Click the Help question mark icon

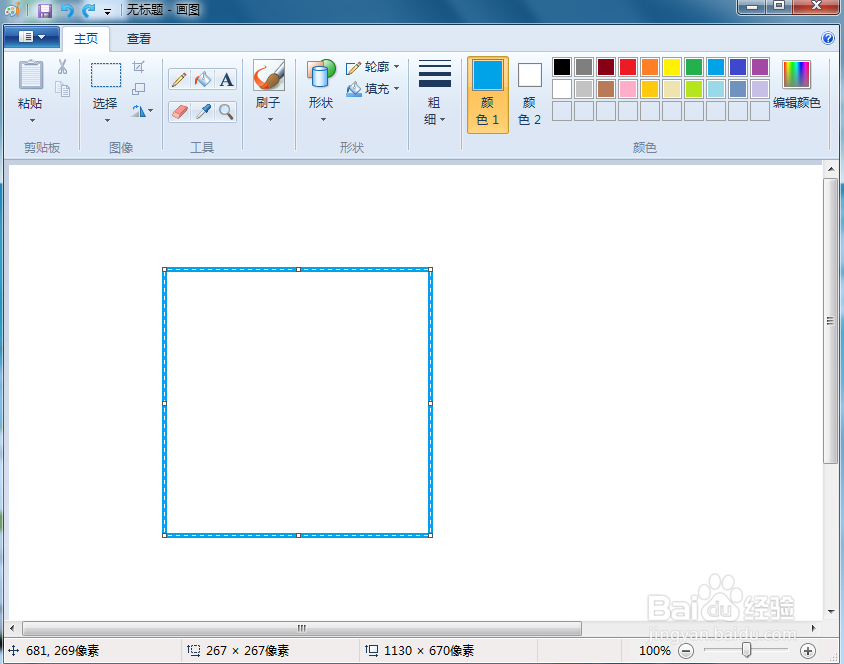pyautogui.click(x=827, y=38)
